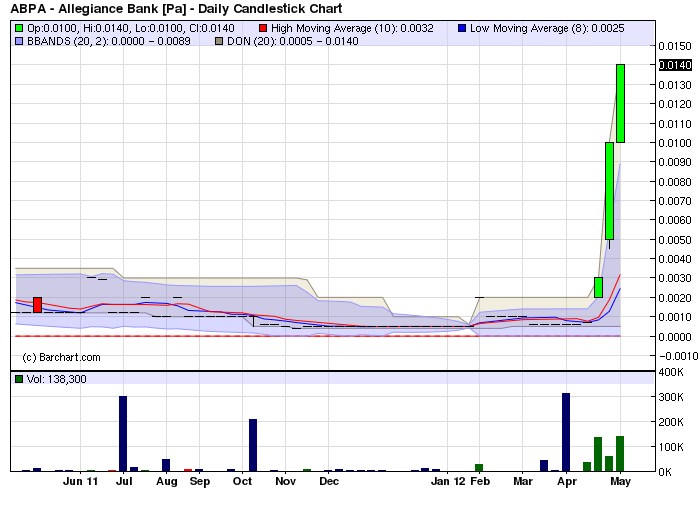This screenshot has height=512, width=700.
Task: Click the red candlestick near 0.0020
Action: pyautogui.click(x=38, y=305)
